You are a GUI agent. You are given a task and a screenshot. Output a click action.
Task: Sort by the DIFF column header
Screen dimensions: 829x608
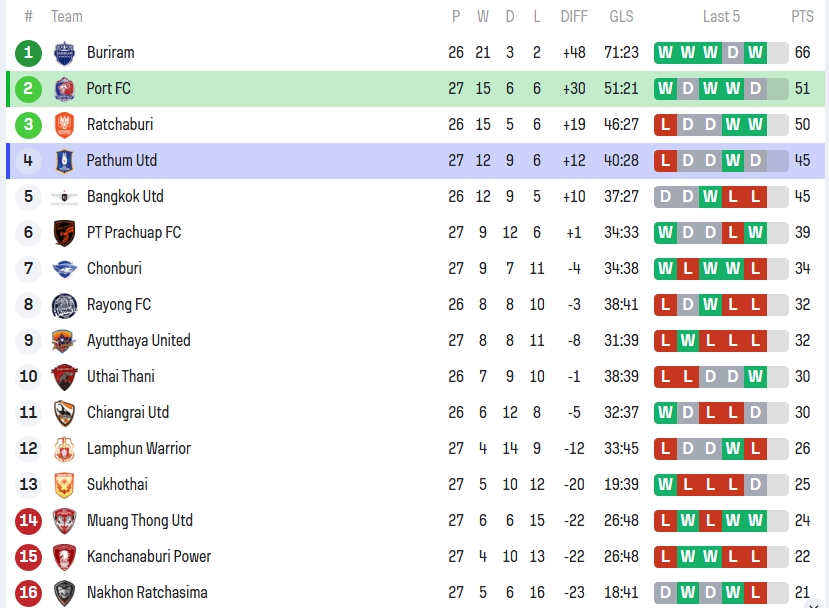tap(574, 16)
